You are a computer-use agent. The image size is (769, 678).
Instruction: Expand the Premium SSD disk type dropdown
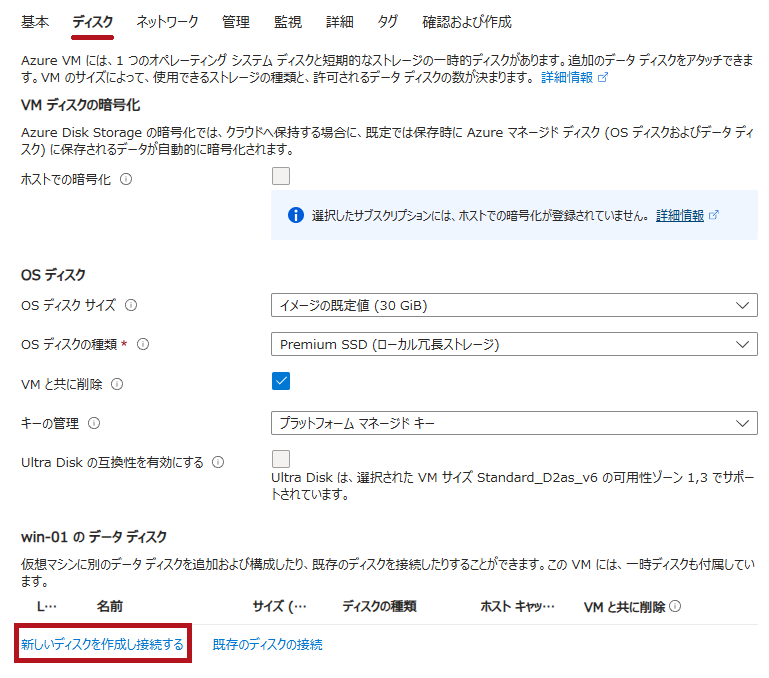[513, 344]
